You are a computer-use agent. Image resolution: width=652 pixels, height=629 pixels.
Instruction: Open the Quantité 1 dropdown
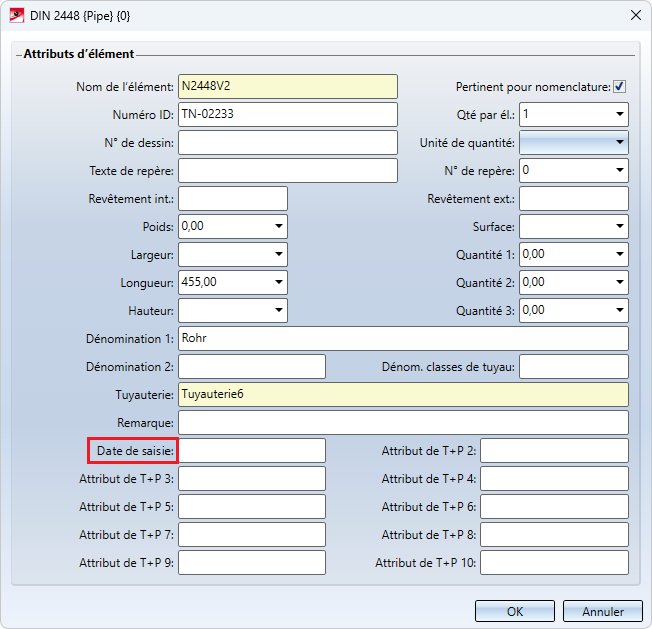(619, 255)
